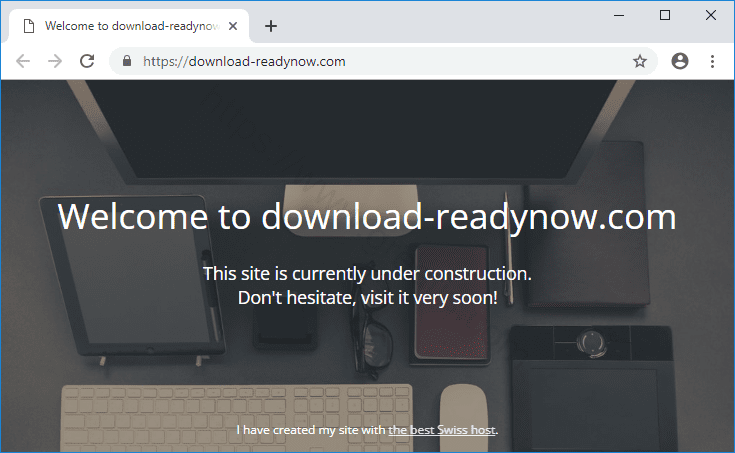Click "Don't hesitate, visit it very soon!" text

point(368,298)
